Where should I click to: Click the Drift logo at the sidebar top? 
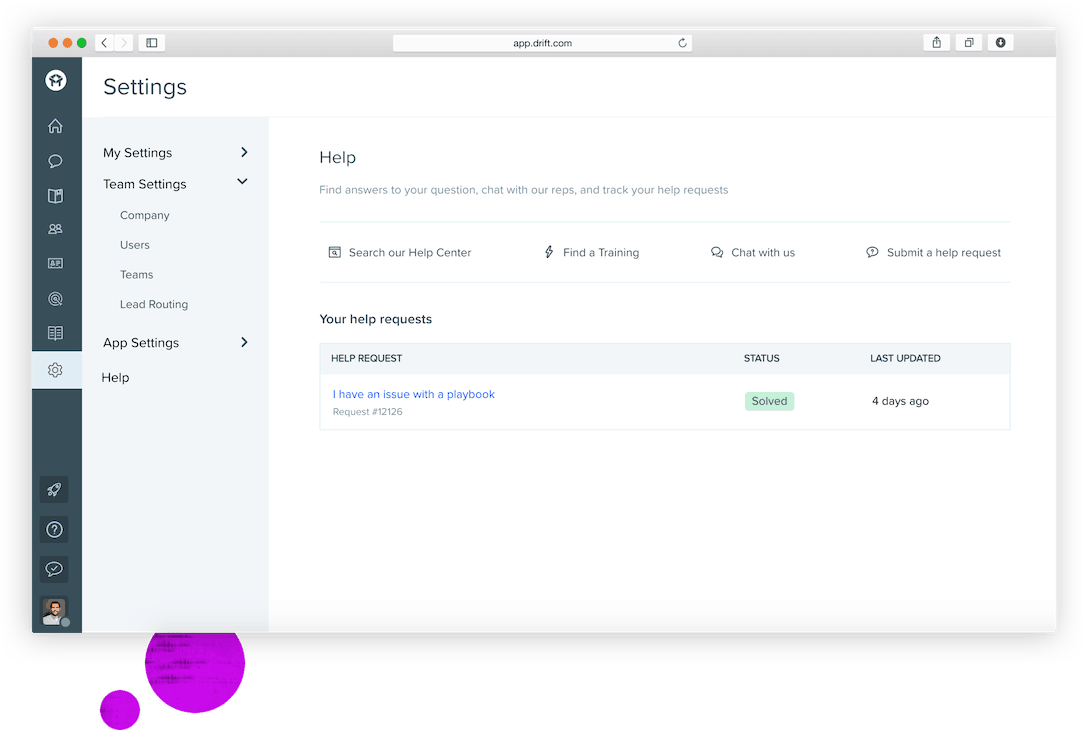[55, 81]
